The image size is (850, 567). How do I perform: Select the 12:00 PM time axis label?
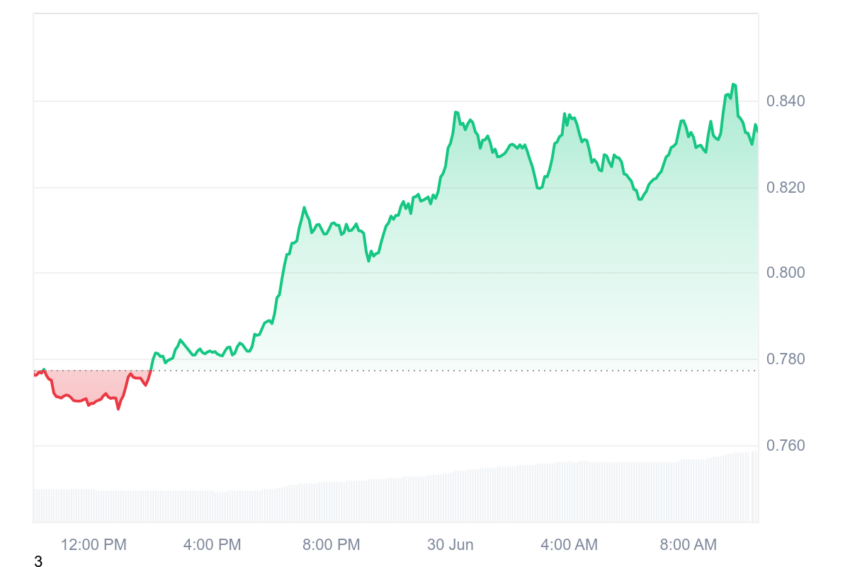click(94, 545)
